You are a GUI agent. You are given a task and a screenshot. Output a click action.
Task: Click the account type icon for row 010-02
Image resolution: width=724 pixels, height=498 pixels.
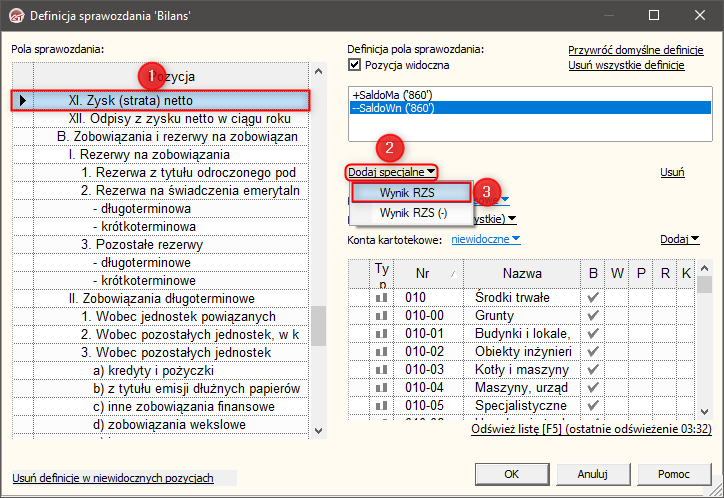(x=381, y=352)
